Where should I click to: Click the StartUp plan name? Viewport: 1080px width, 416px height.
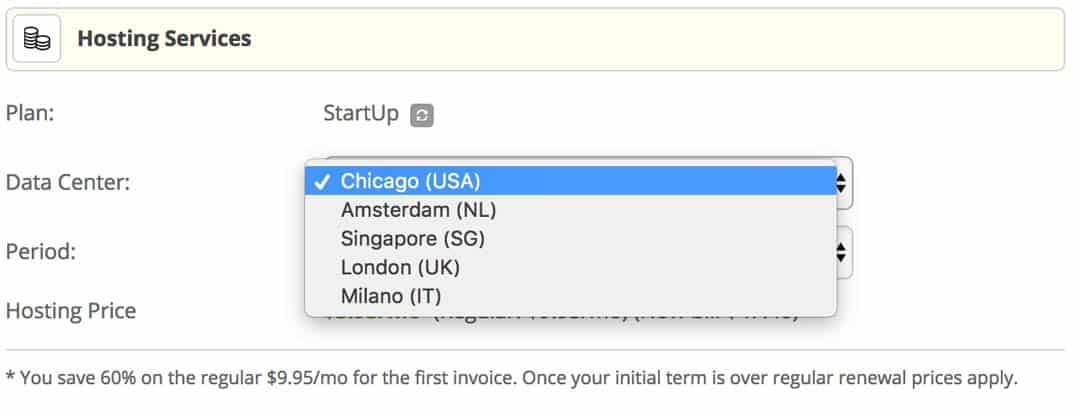[x=361, y=113]
